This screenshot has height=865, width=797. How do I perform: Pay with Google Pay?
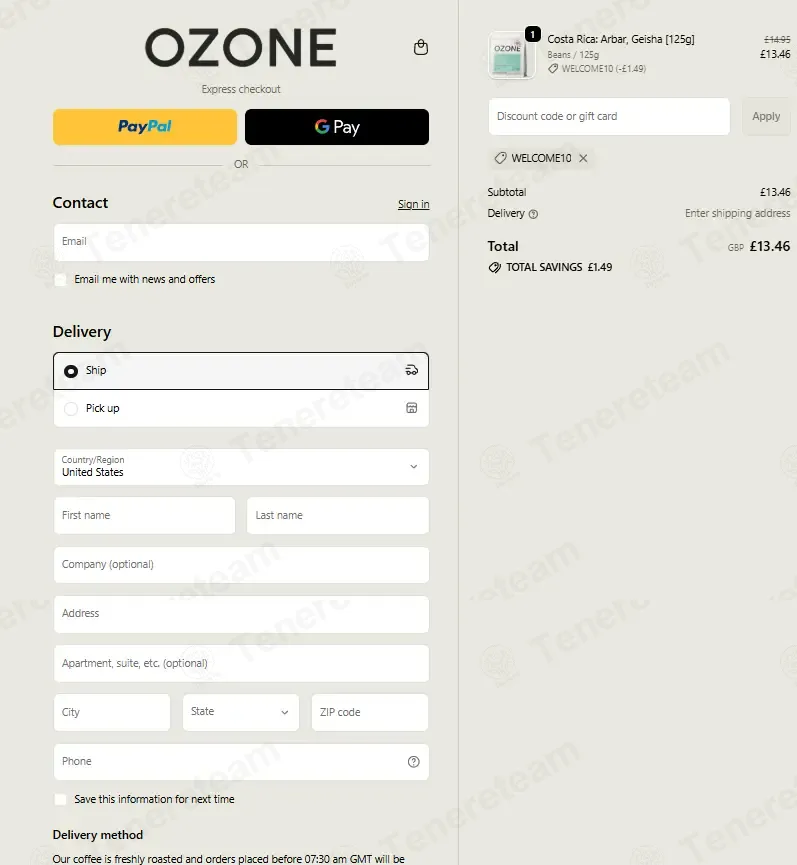pyautogui.click(x=337, y=127)
